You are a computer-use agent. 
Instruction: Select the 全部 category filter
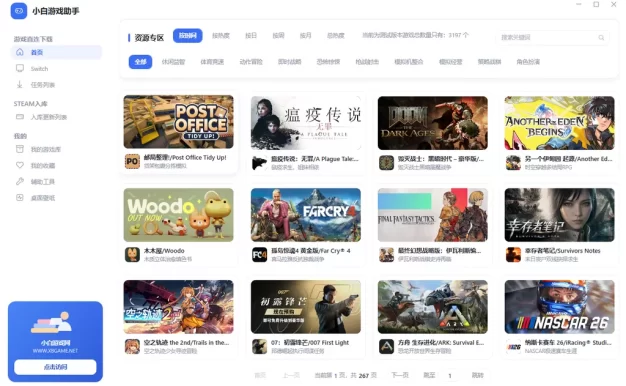click(x=141, y=62)
